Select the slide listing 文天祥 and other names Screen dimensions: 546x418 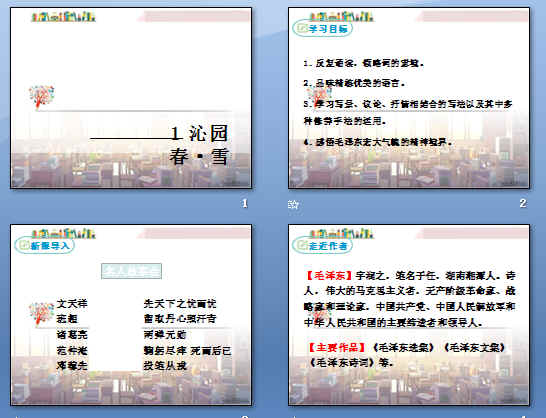[x=131, y=315]
